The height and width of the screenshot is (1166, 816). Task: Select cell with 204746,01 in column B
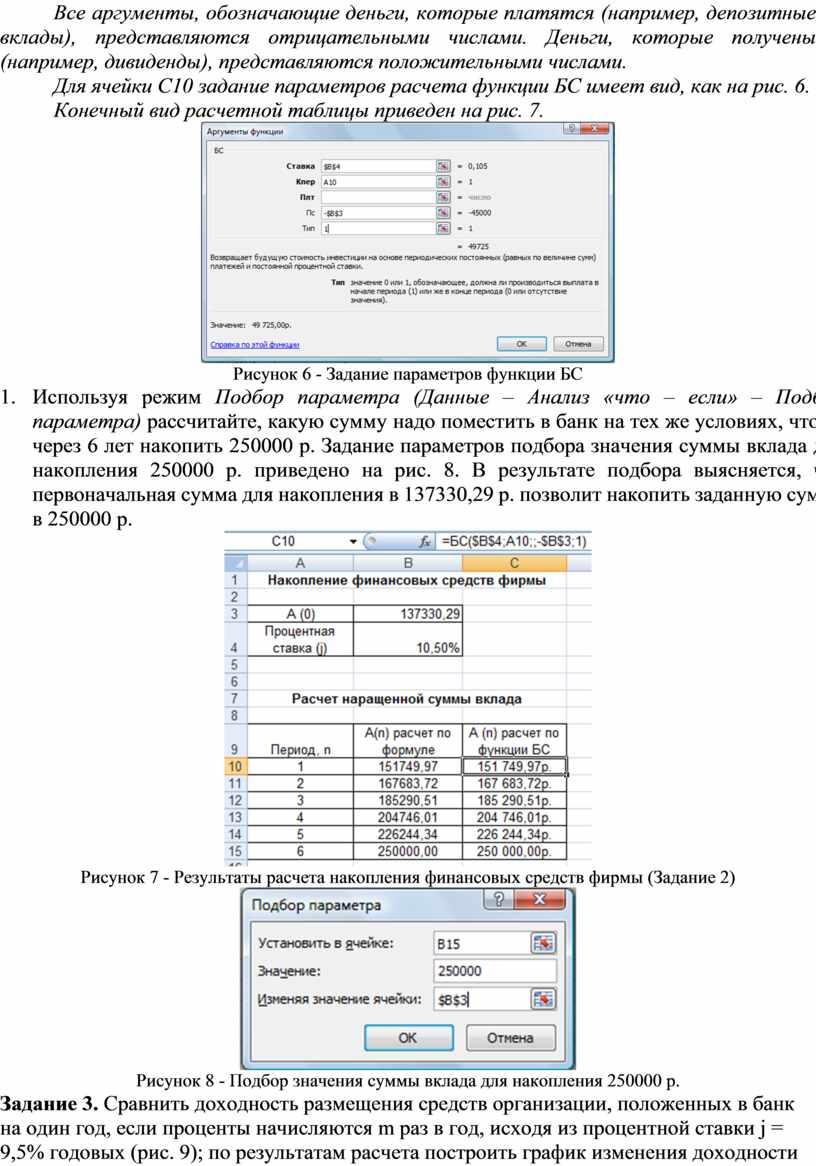point(408,817)
